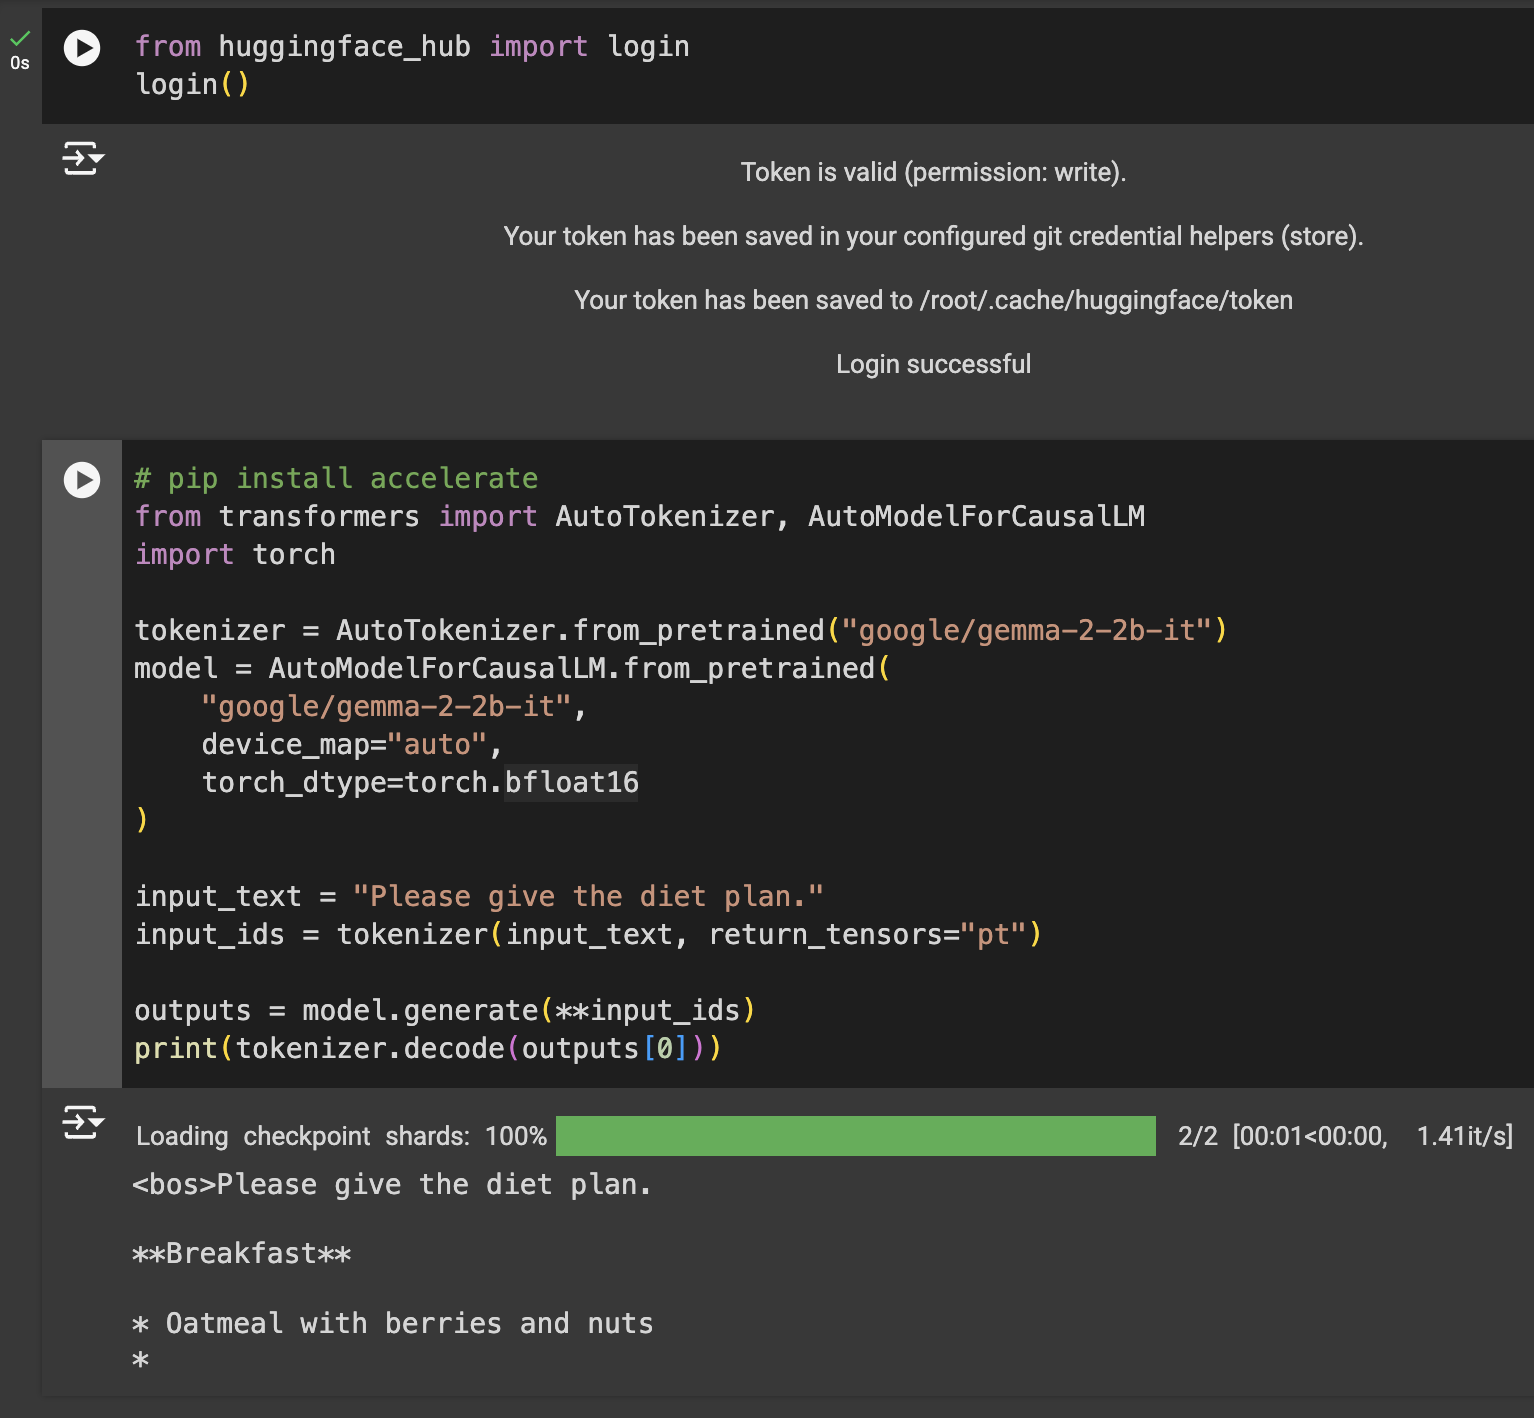Screen dimensions: 1534x1418
Task: Click the "Please give the diet plan." string in the code
Action: [588, 896]
